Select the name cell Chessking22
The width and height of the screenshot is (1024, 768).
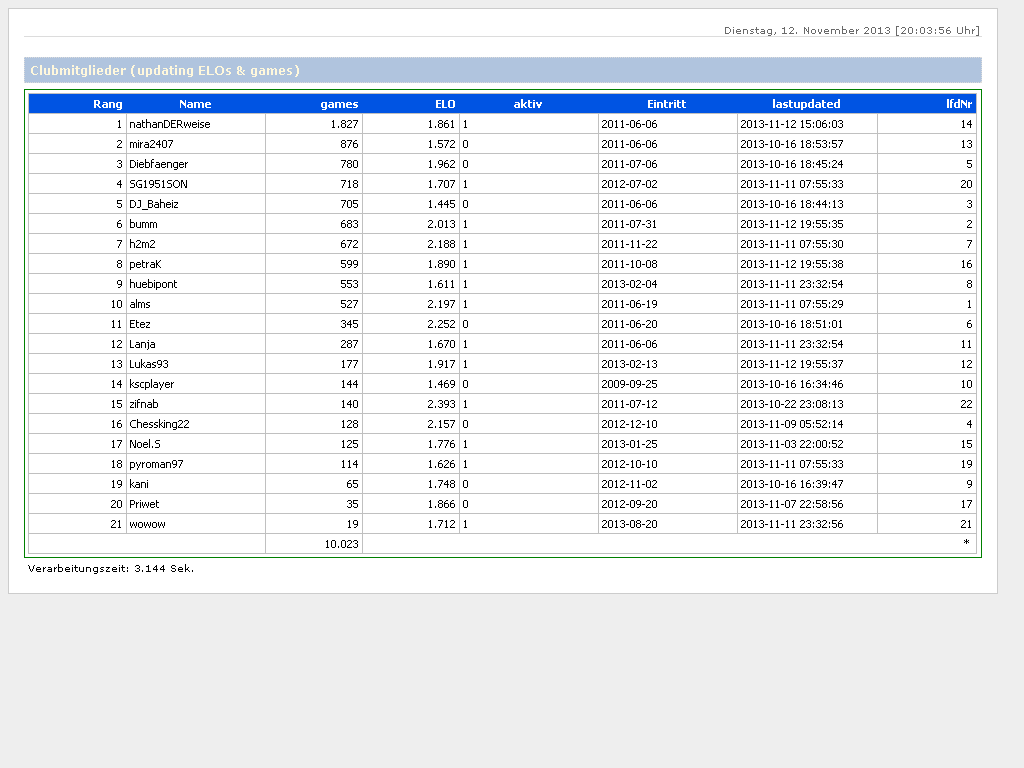159,424
